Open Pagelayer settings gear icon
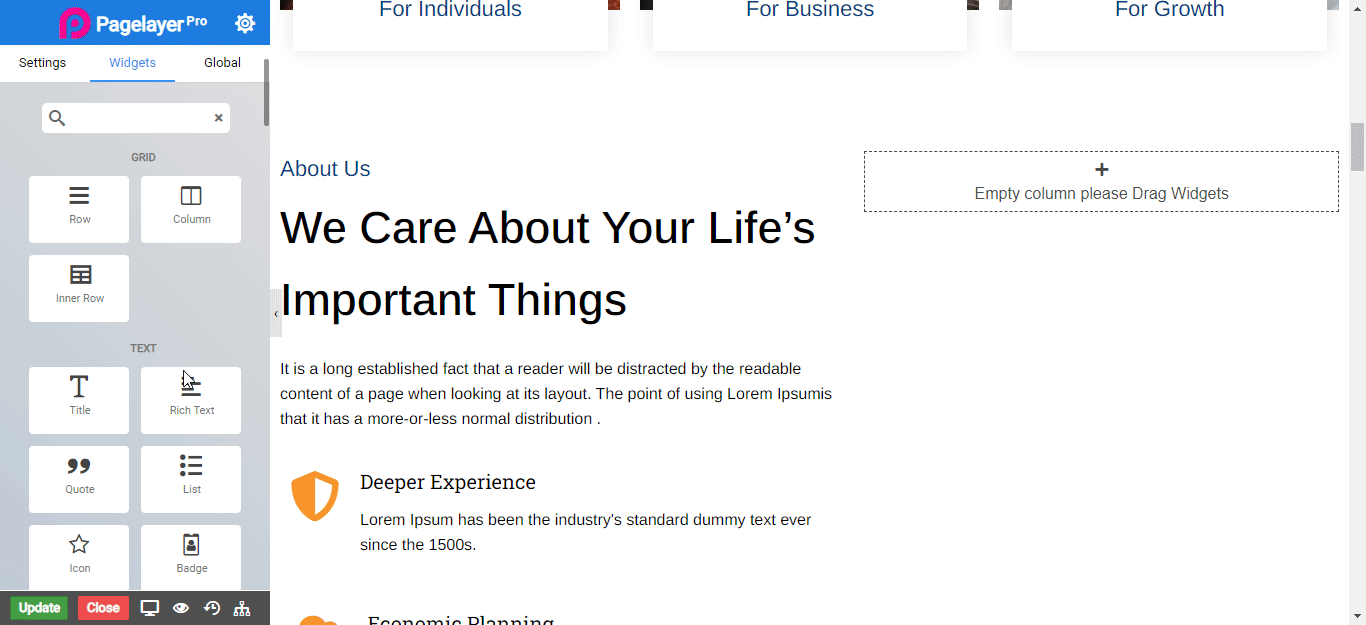This screenshot has width=1366, height=625. click(245, 23)
